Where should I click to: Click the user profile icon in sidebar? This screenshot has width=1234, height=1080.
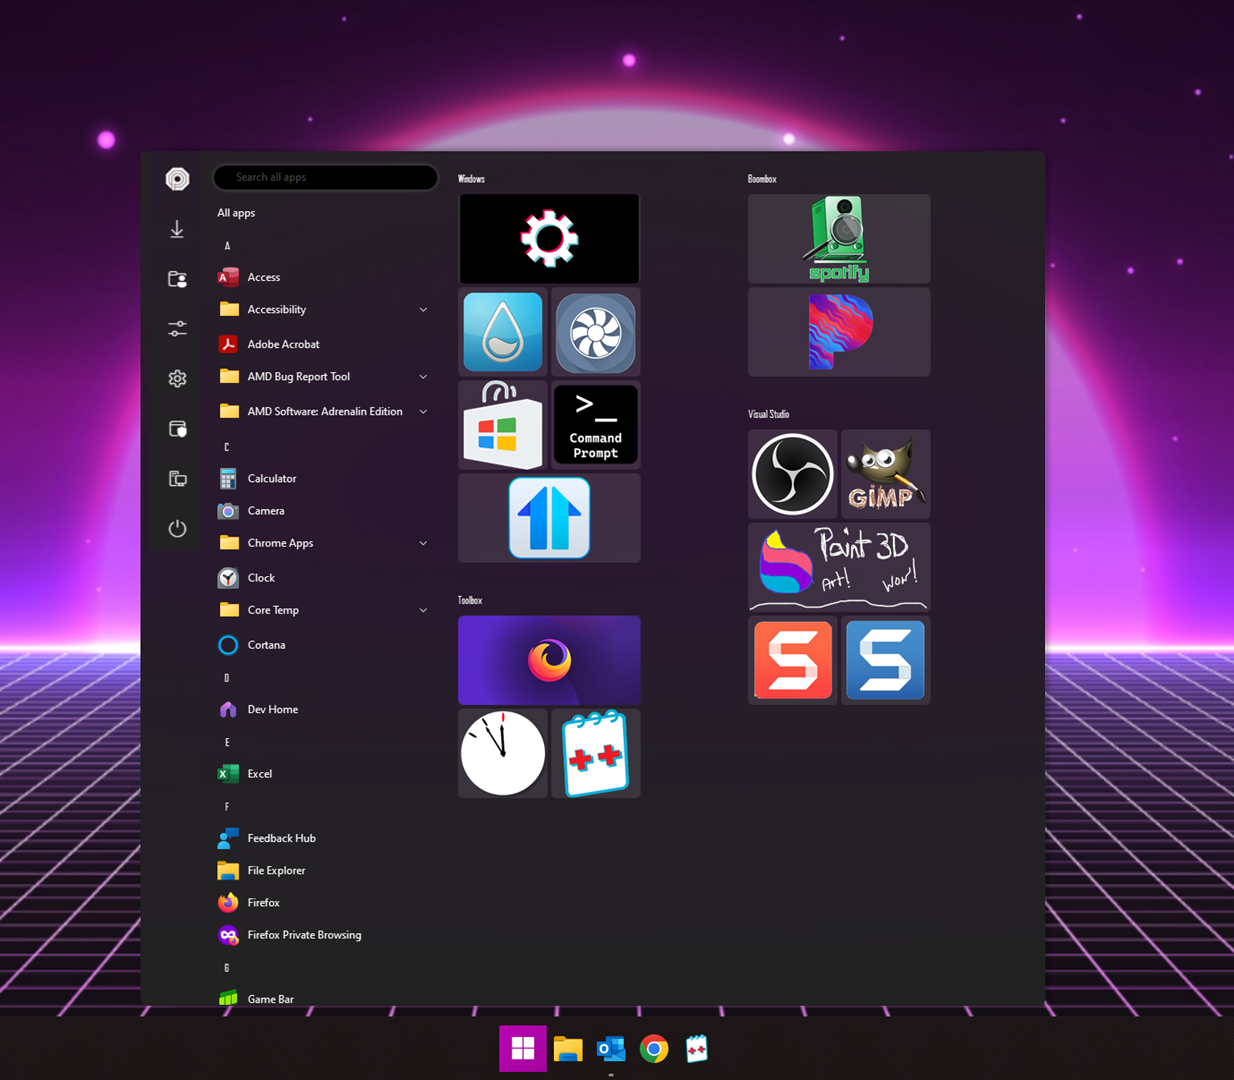coord(177,179)
